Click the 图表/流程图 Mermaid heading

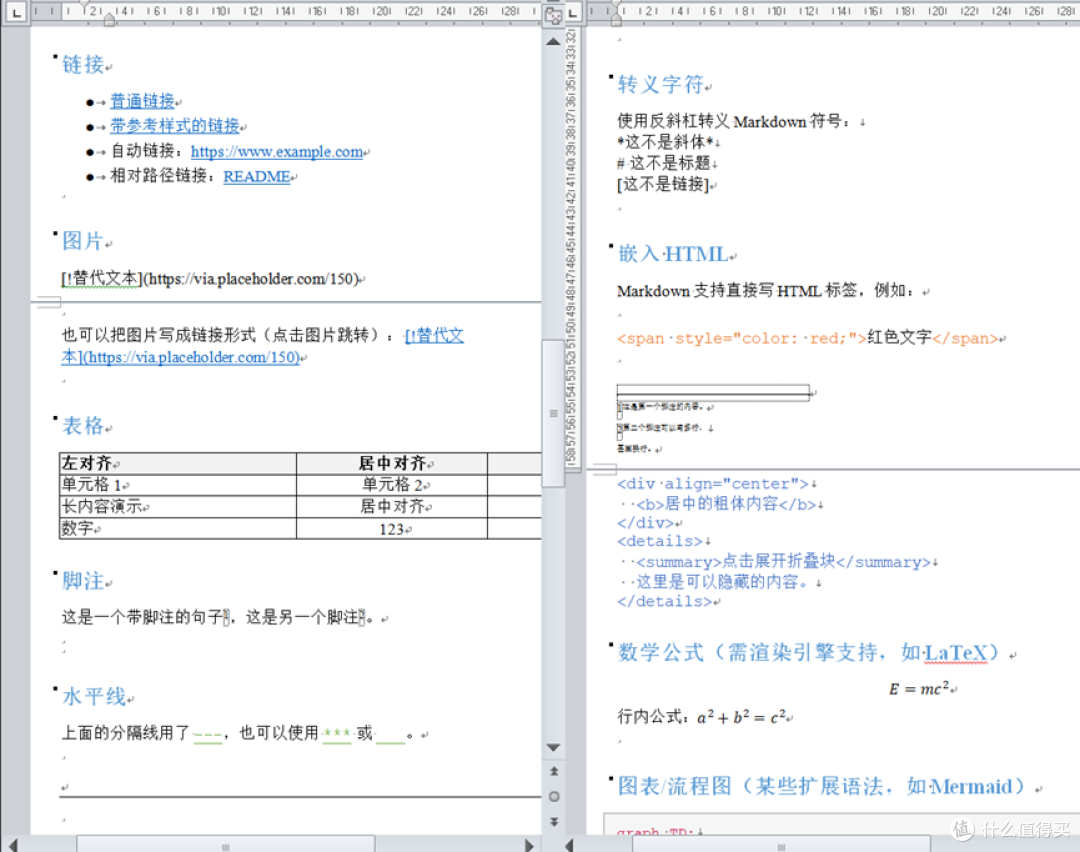822,786
